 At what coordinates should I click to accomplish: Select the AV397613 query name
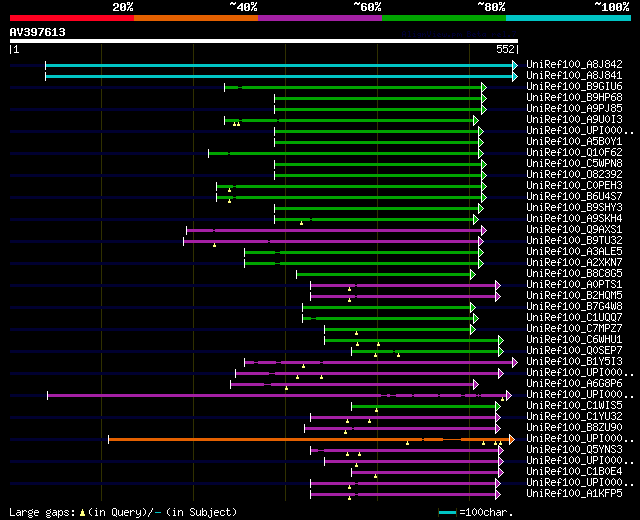(38, 32)
